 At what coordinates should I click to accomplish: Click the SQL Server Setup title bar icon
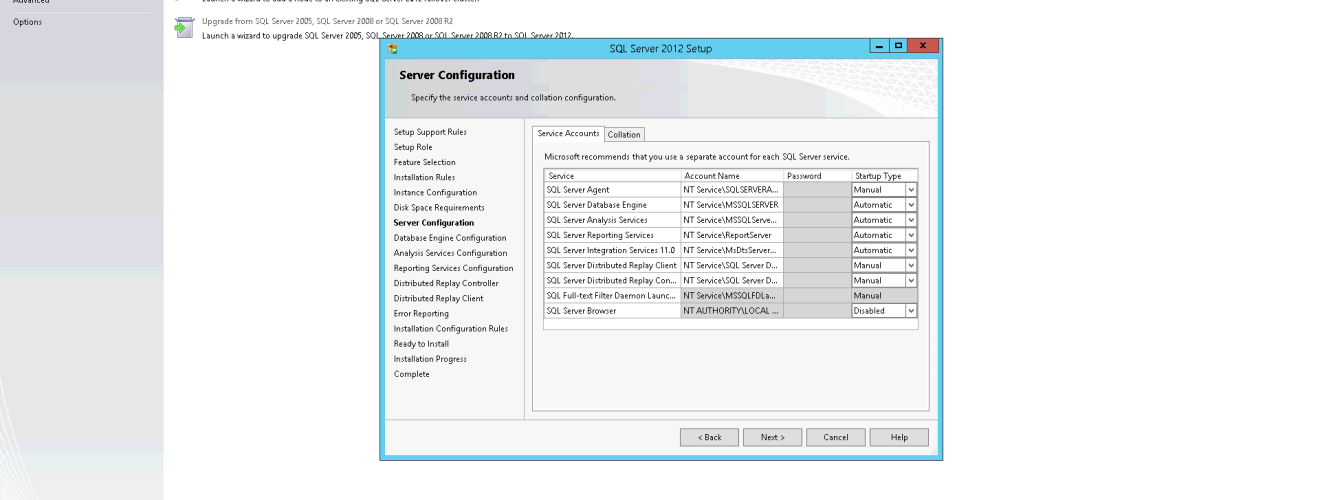click(392, 48)
